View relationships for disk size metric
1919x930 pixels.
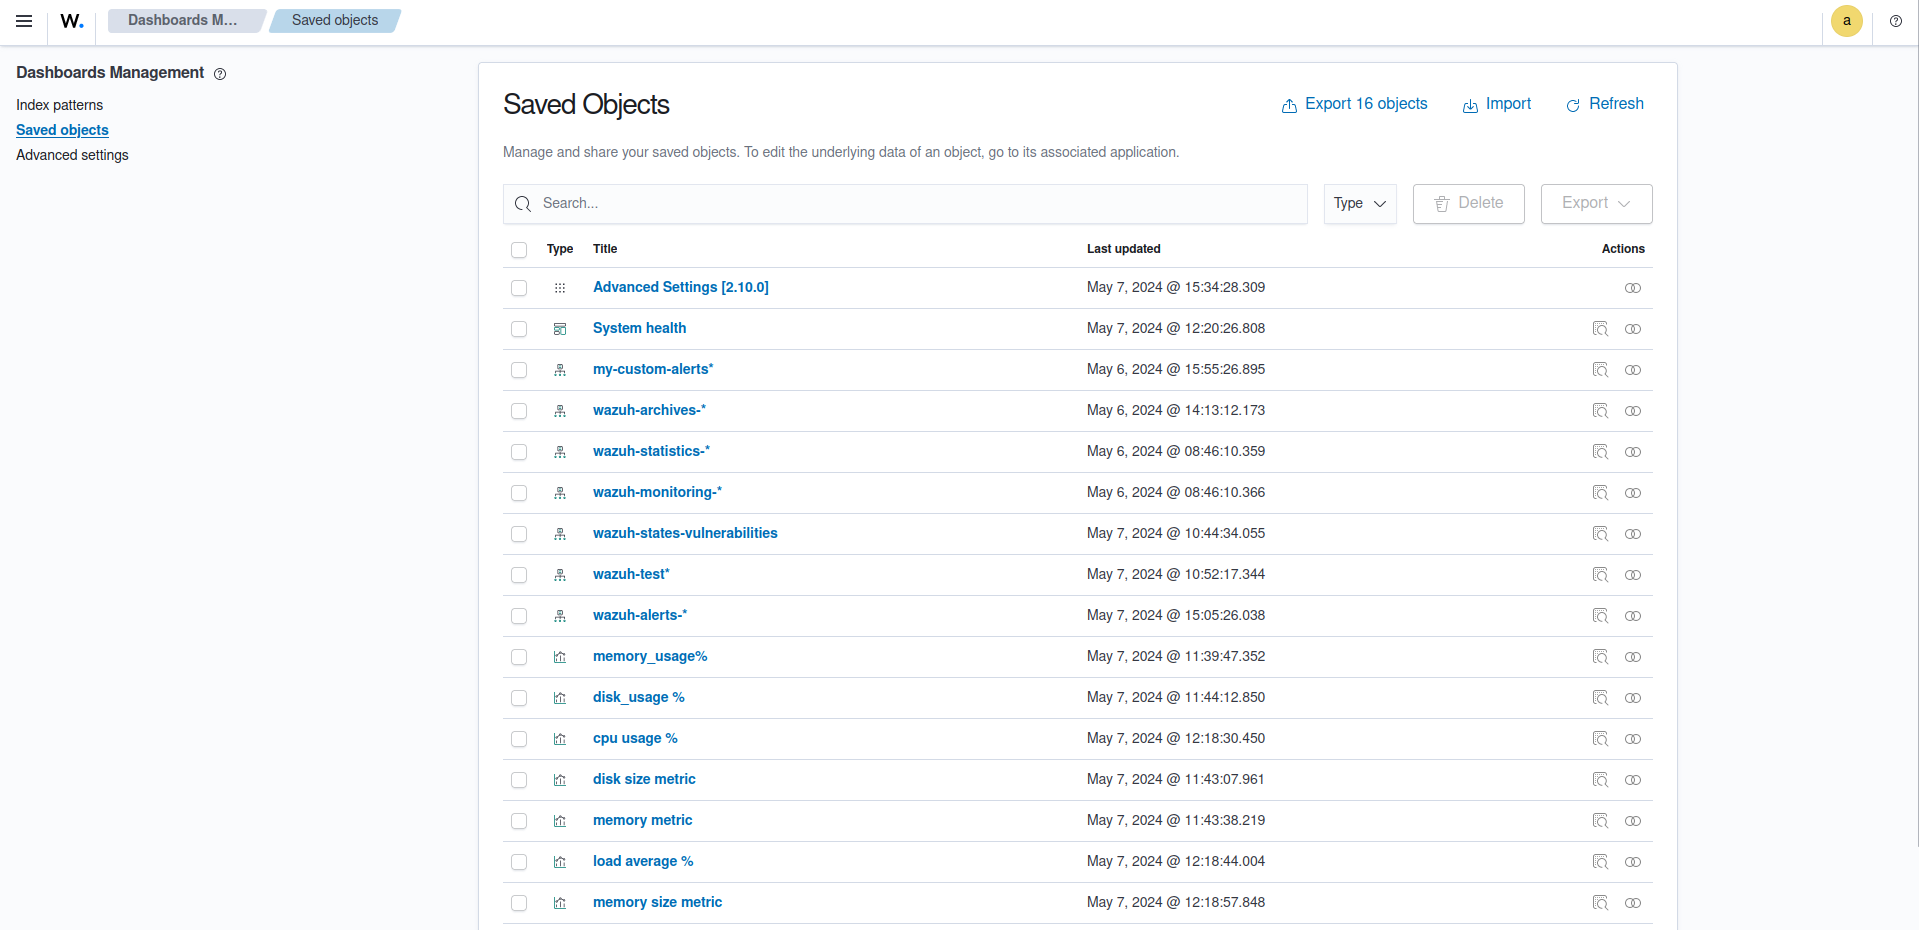[x=1633, y=780]
